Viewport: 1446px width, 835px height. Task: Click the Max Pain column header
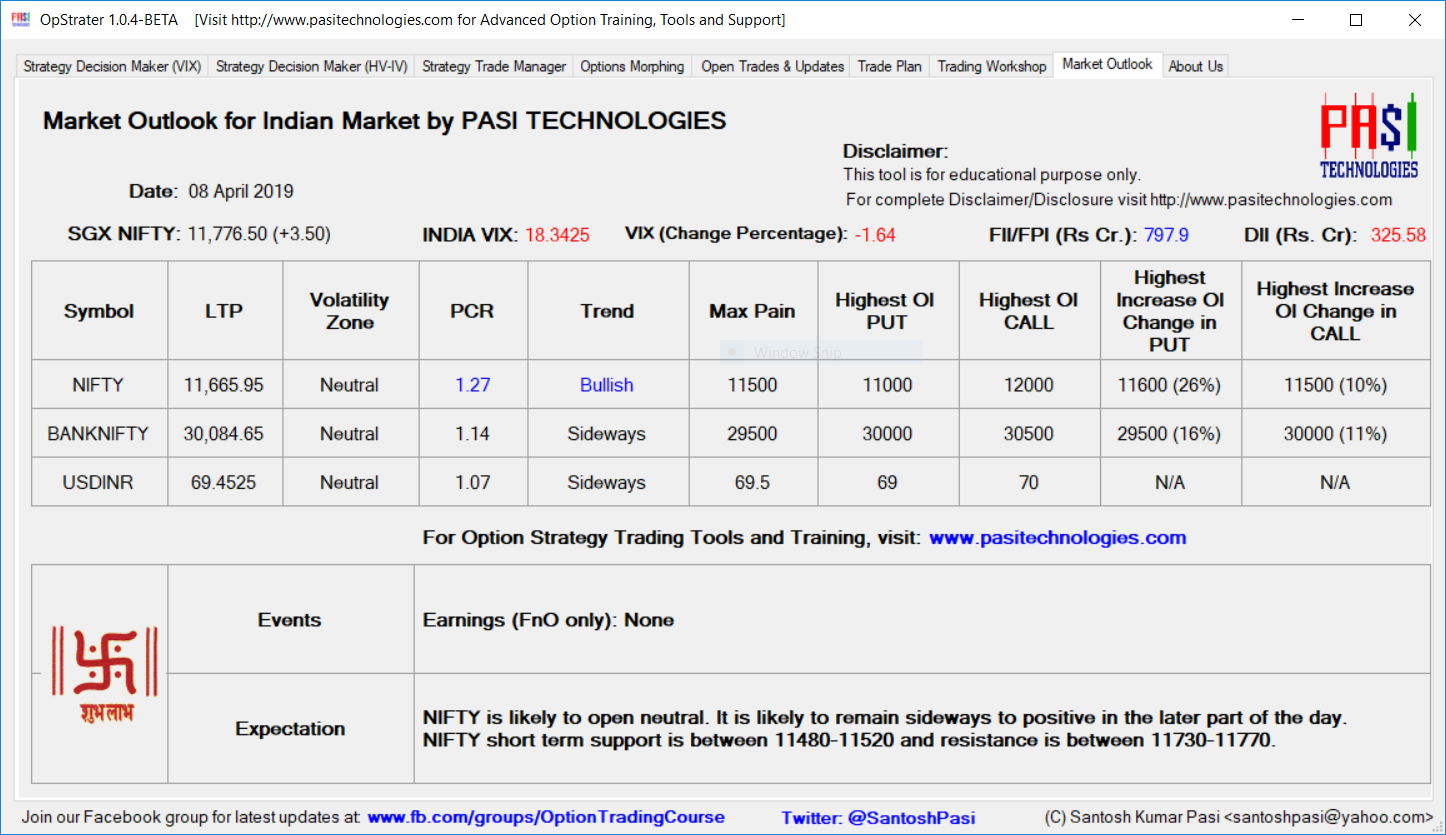point(753,311)
